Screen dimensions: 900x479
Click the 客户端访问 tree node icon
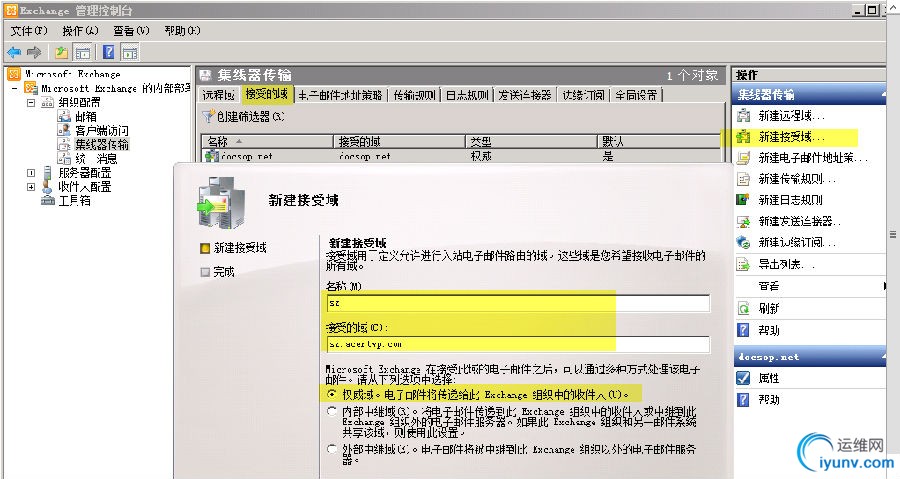pos(64,130)
